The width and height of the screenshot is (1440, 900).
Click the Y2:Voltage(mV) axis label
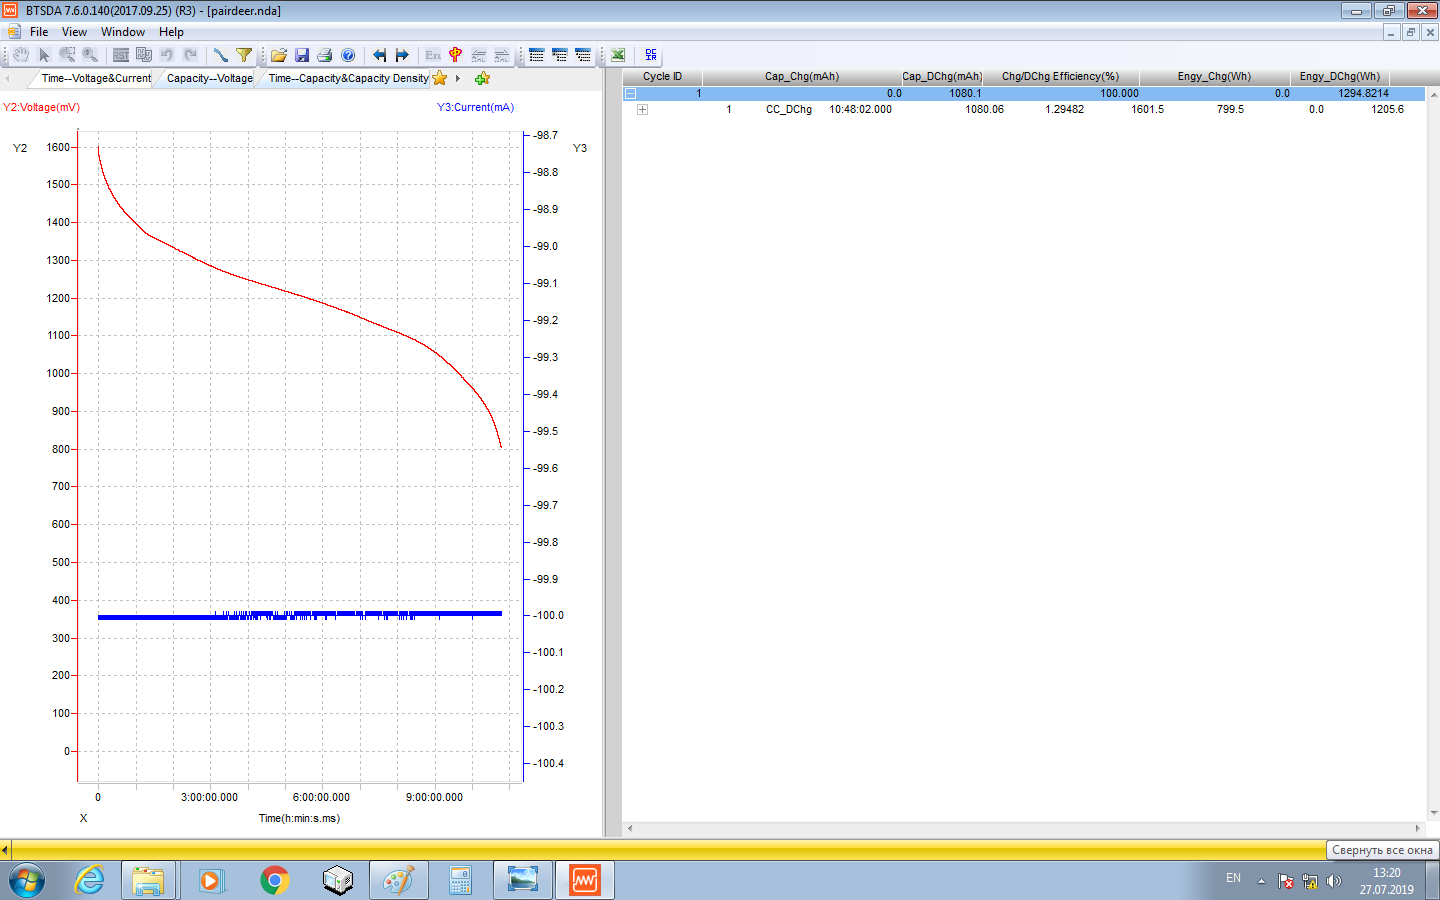(42, 107)
